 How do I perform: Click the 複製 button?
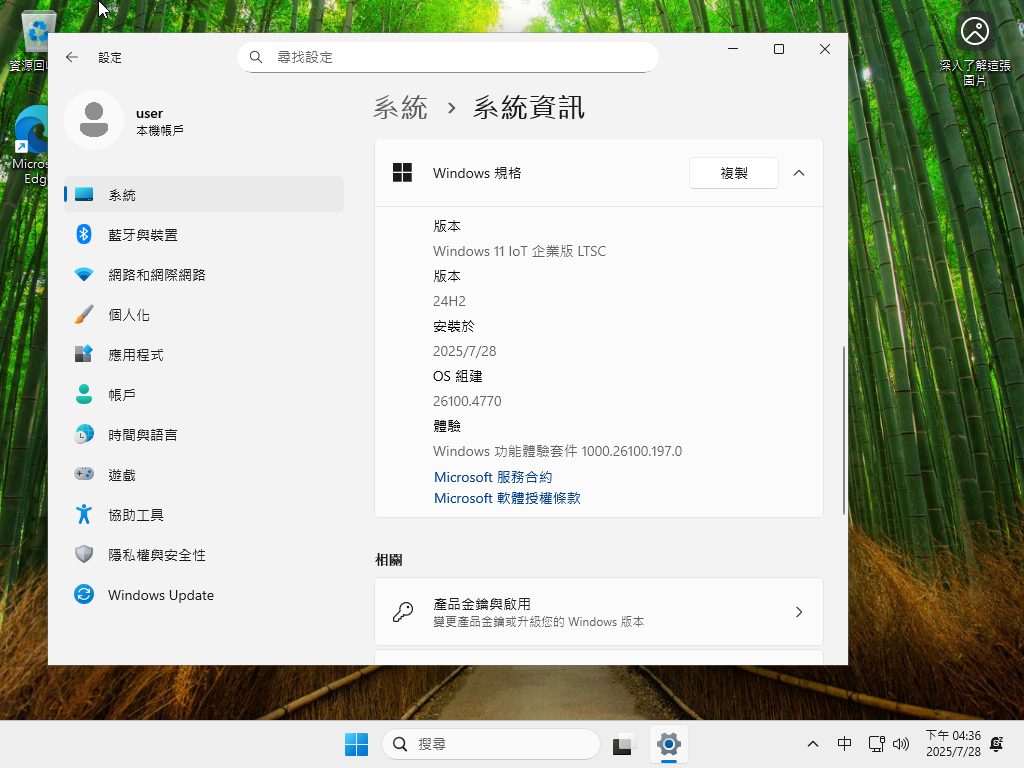[733, 173]
